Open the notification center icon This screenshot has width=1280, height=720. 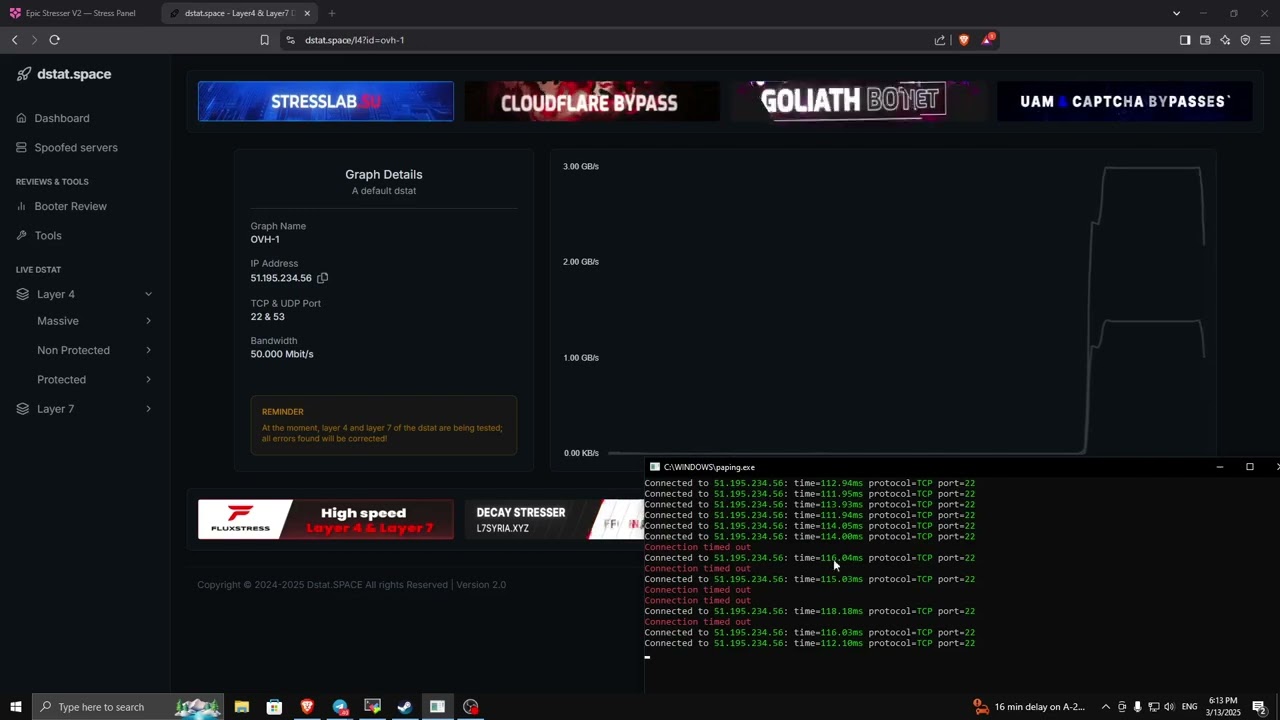(1260, 707)
